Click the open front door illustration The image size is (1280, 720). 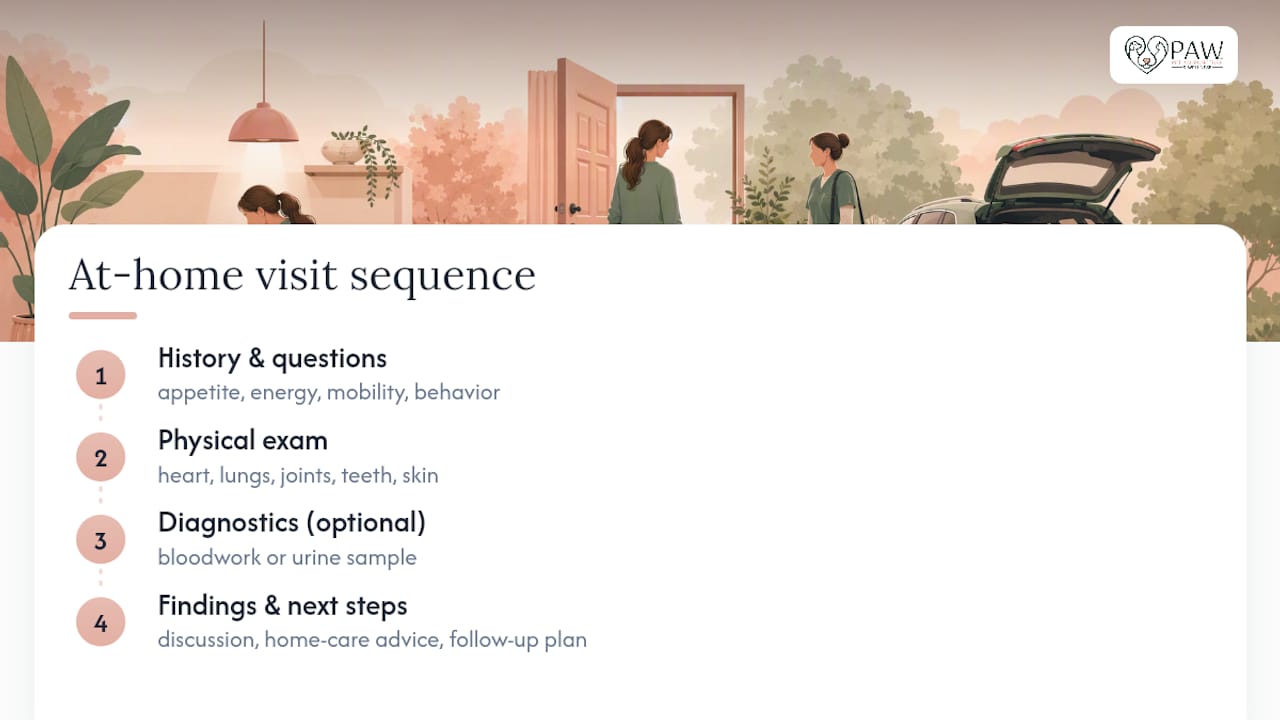point(586,142)
